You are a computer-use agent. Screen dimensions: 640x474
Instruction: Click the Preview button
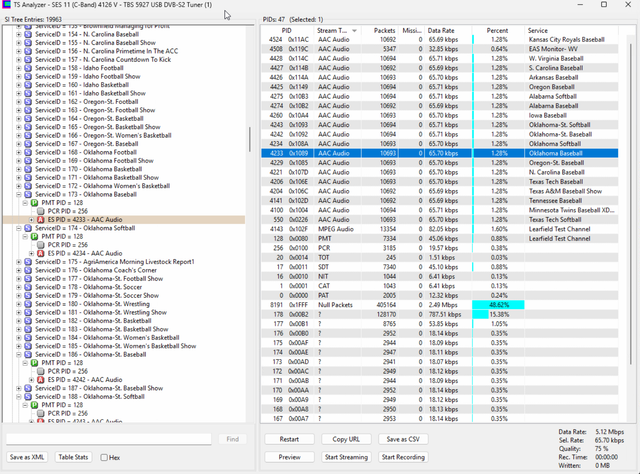coord(289,457)
